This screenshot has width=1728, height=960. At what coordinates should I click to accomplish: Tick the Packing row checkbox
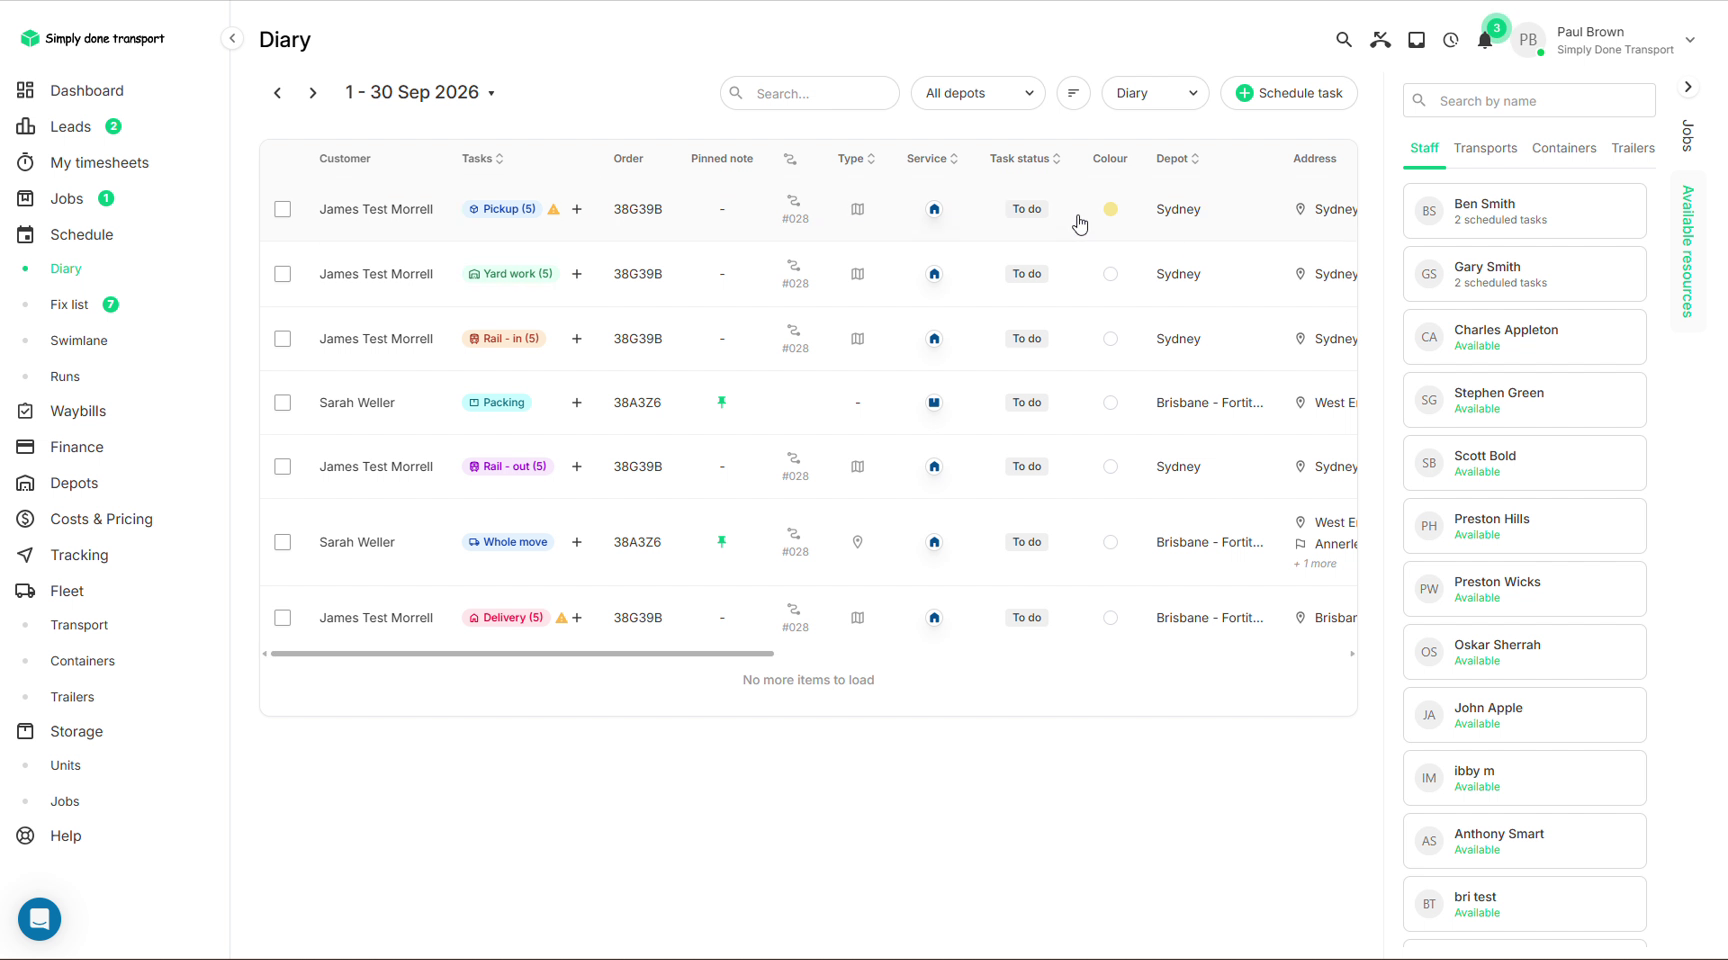pyautogui.click(x=283, y=403)
